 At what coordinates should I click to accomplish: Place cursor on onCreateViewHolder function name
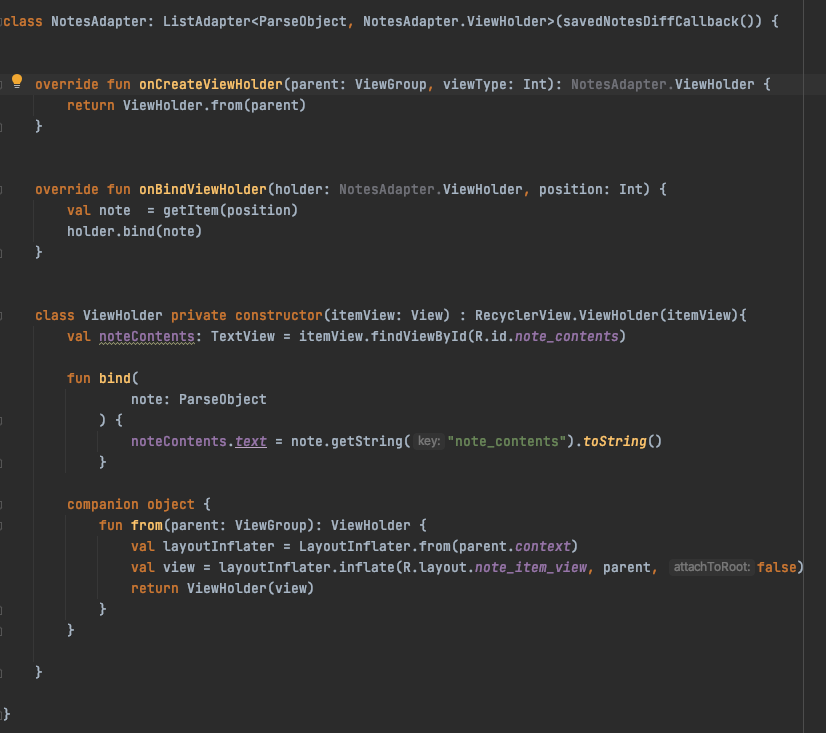click(211, 84)
